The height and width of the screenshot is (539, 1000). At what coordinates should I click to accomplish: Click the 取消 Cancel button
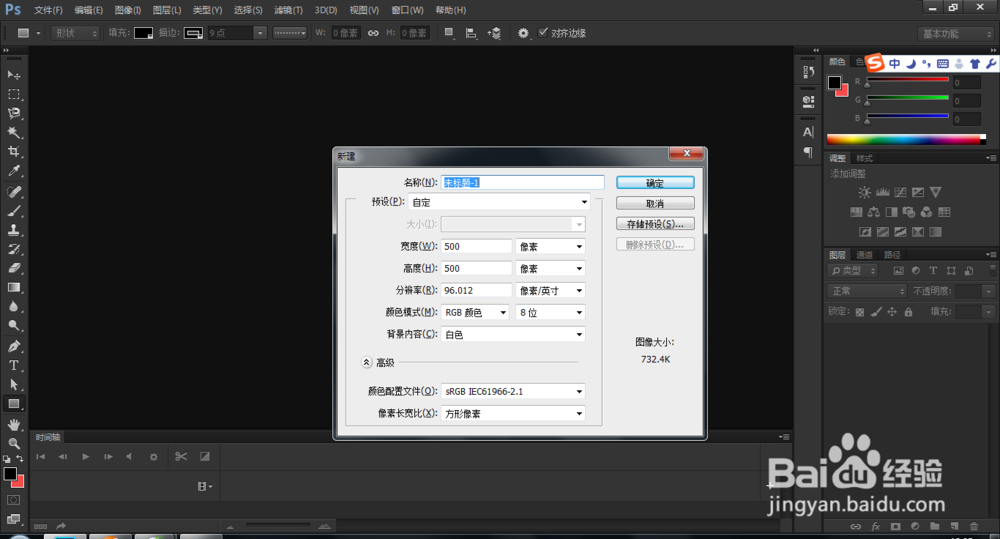[655, 203]
